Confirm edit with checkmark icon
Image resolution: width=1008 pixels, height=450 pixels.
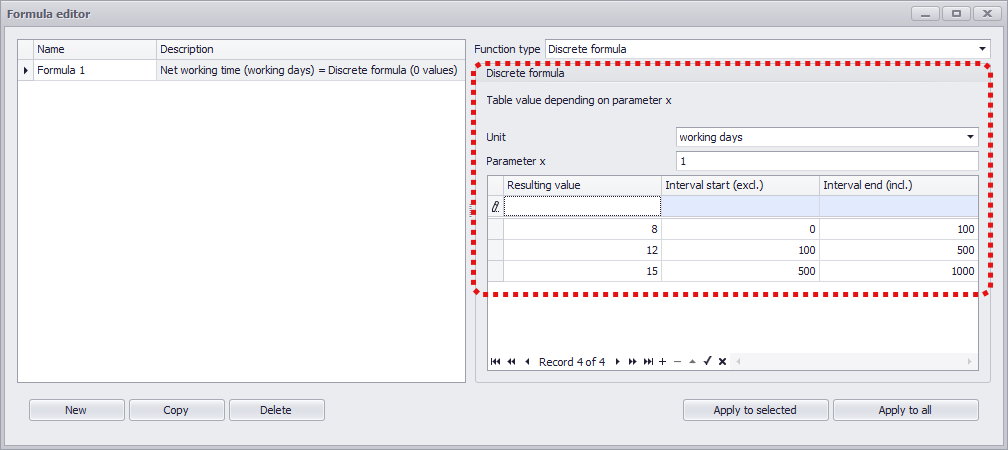coord(707,362)
